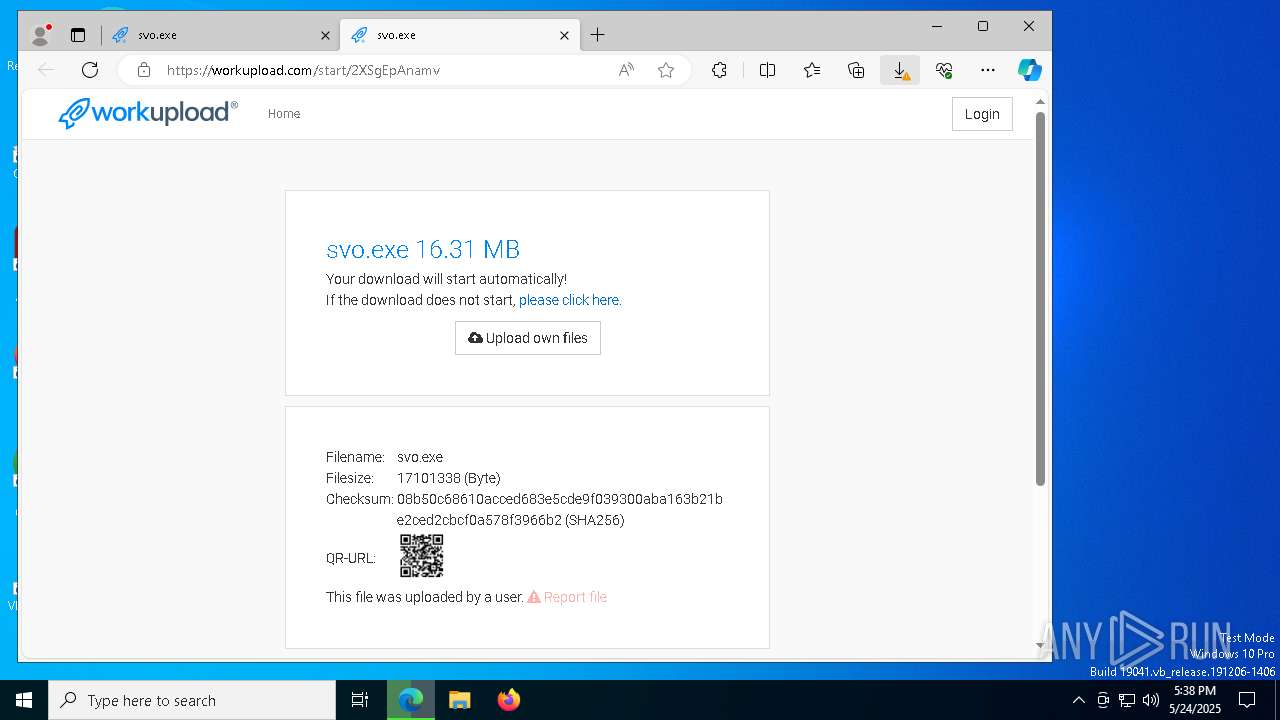Go back to the previous page
Viewport: 1280px width, 720px height.
(46, 70)
